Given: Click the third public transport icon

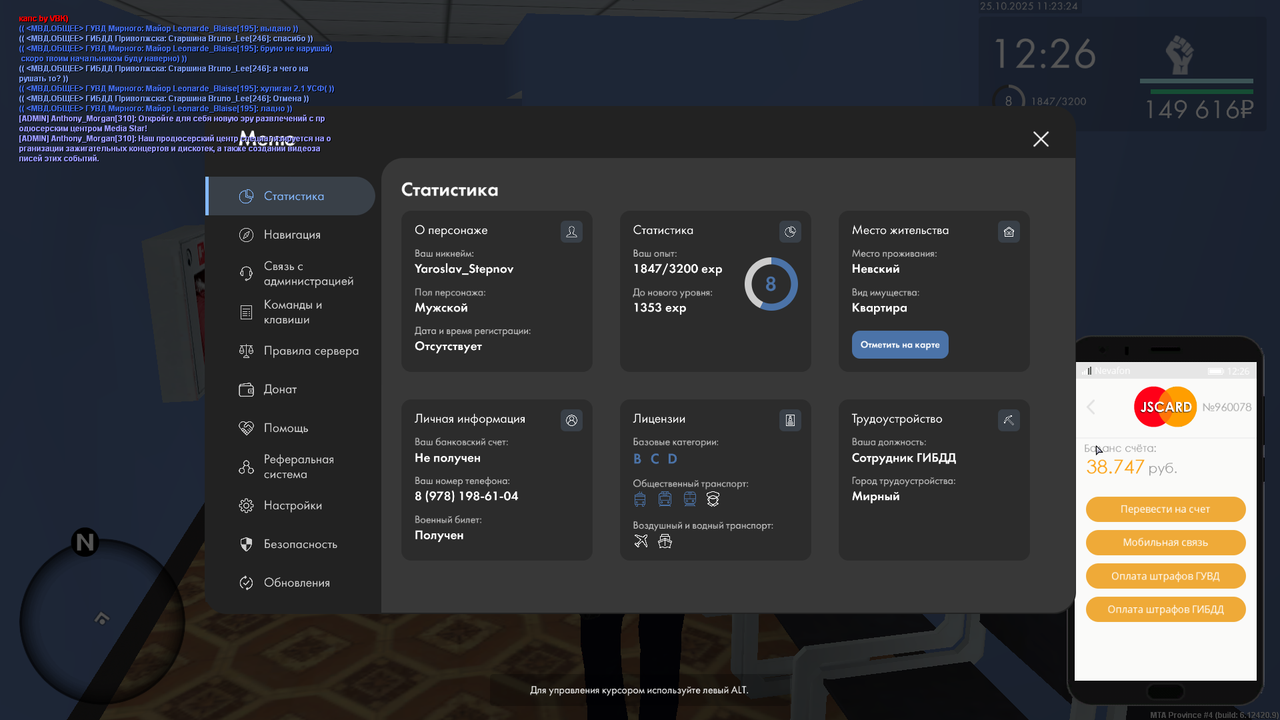Looking at the screenshot, I should (x=689, y=498).
